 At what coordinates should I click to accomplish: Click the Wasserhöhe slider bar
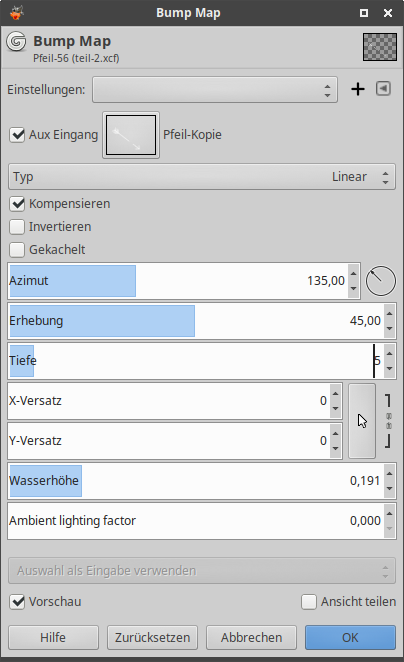[x=195, y=481]
